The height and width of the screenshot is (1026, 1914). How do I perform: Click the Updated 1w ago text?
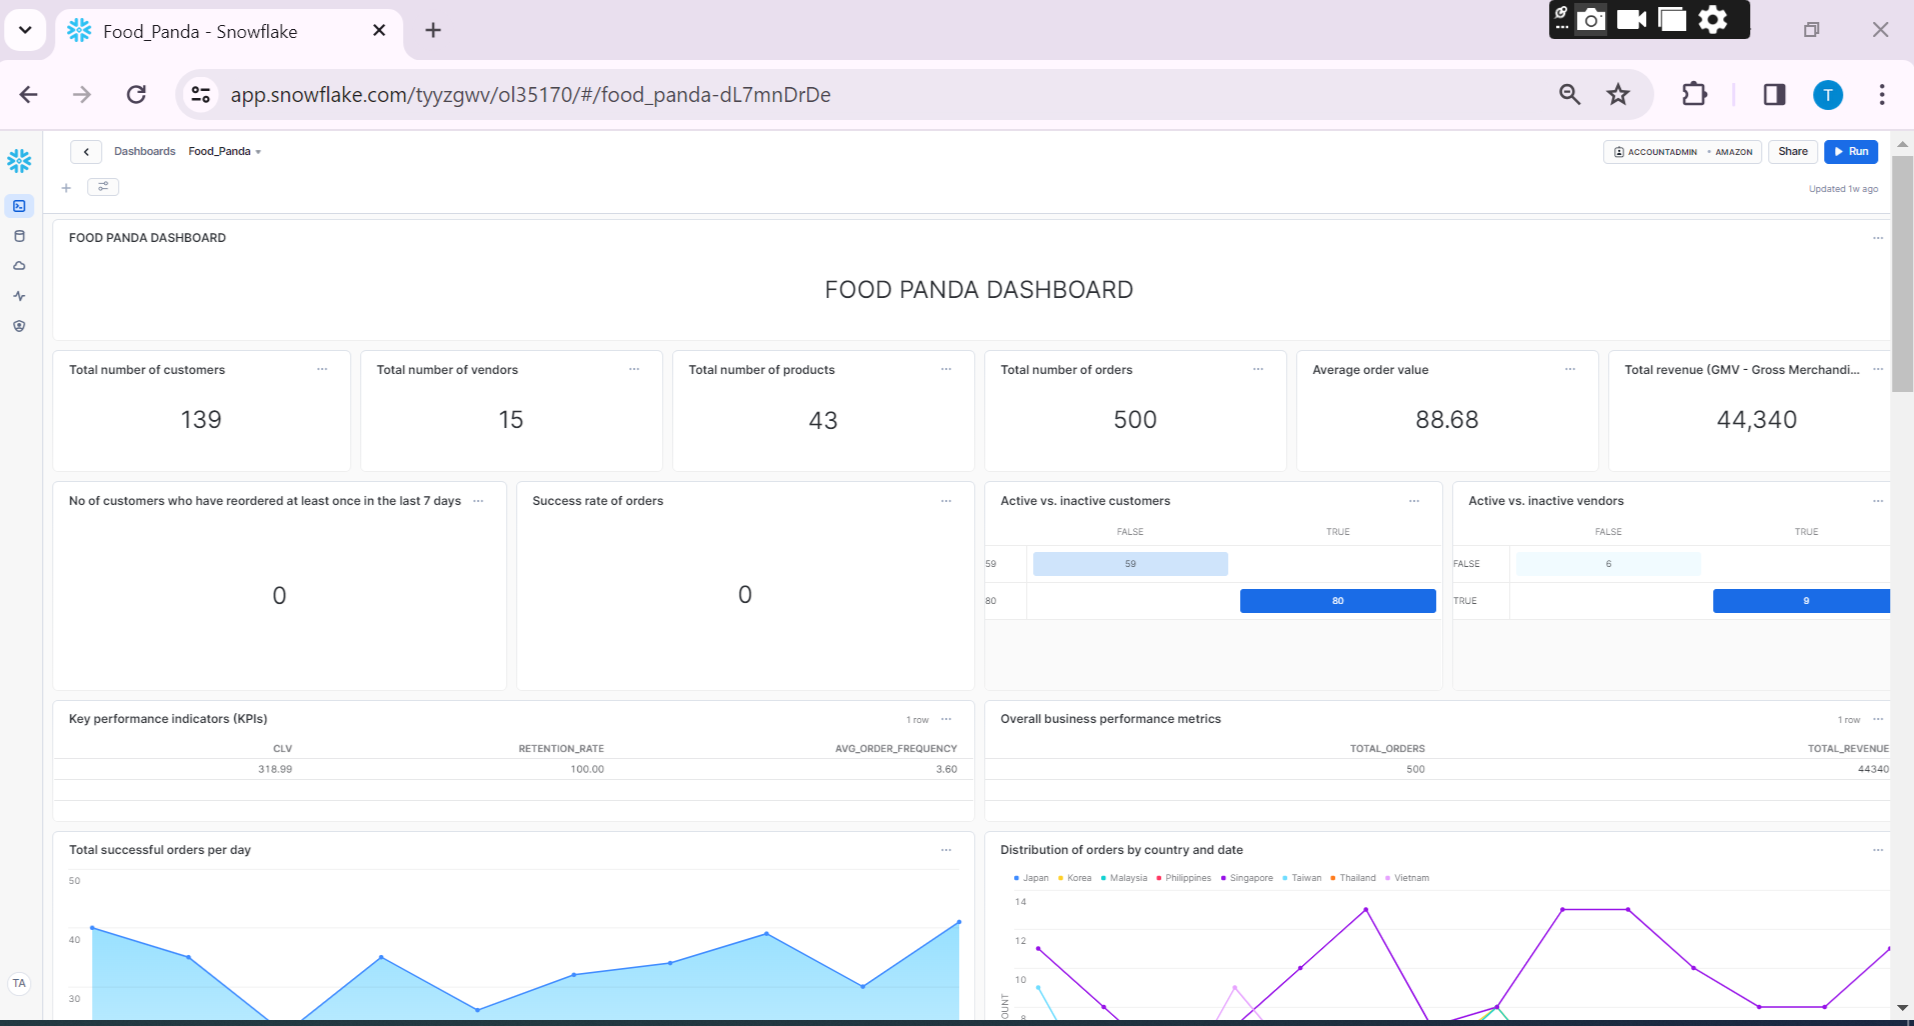click(x=1843, y=189)
